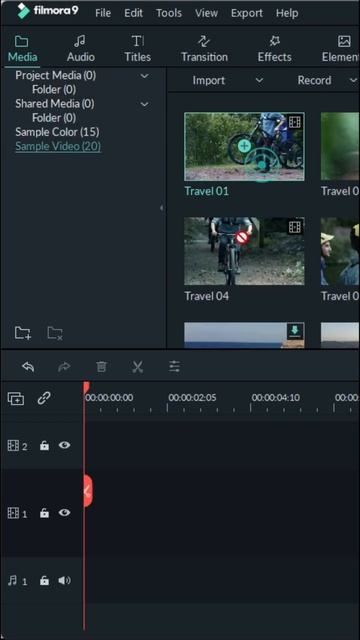Click the video track 2 filmstrip icon
360x640 pixels.
[13, 445]
